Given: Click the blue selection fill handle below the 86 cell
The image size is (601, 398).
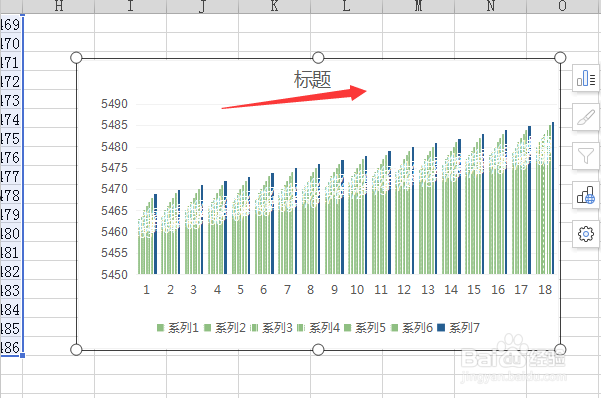Looking at the screenshot, I should point(23,356).
